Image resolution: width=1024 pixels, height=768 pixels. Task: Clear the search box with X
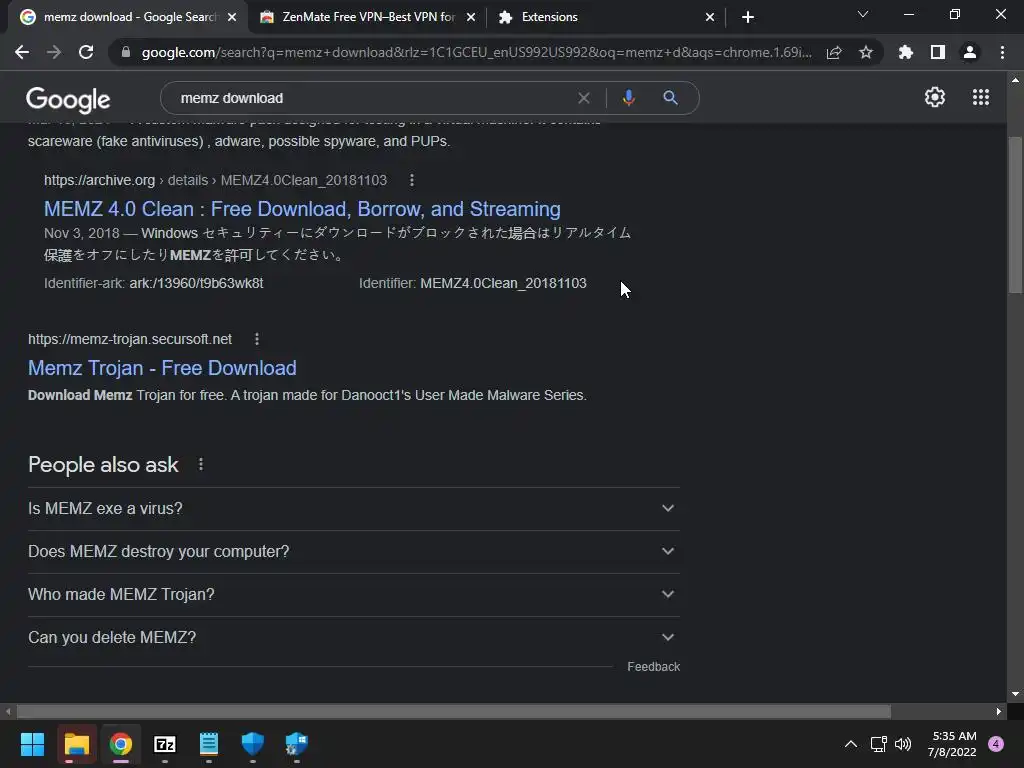click(584, 98)
